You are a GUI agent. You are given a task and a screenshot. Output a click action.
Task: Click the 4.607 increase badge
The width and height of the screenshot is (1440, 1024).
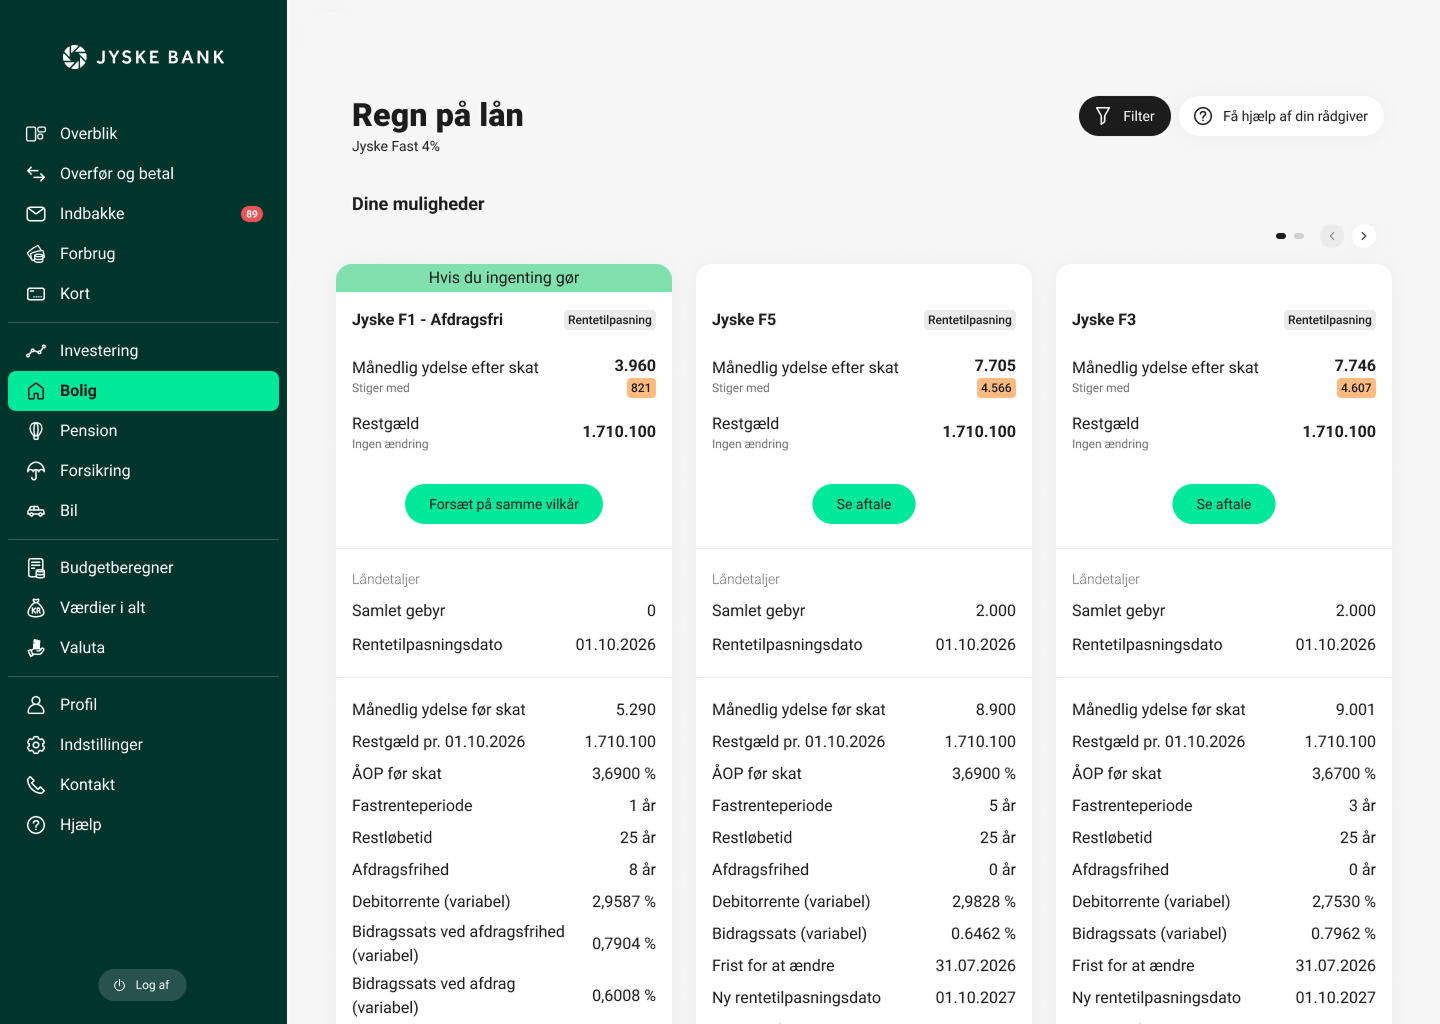pyautogui.click(x=1356, y=388)
